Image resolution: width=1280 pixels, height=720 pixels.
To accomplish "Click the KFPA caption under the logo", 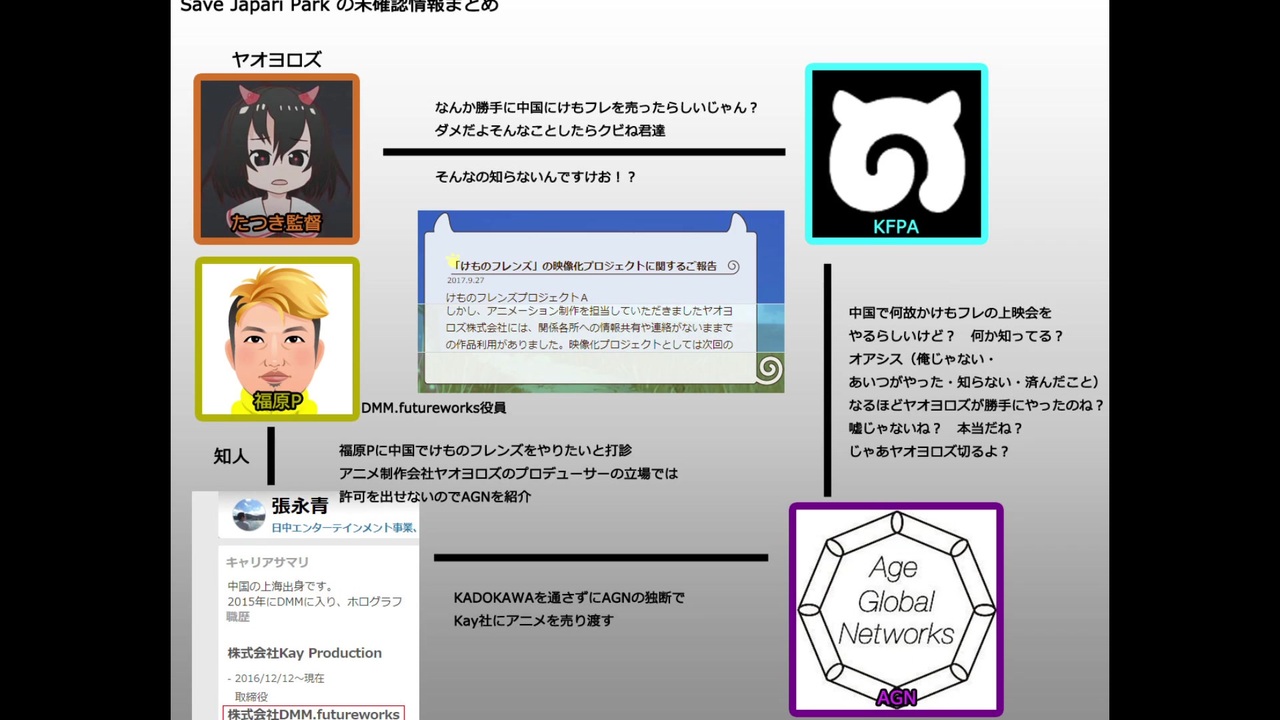I will (896, 227).
